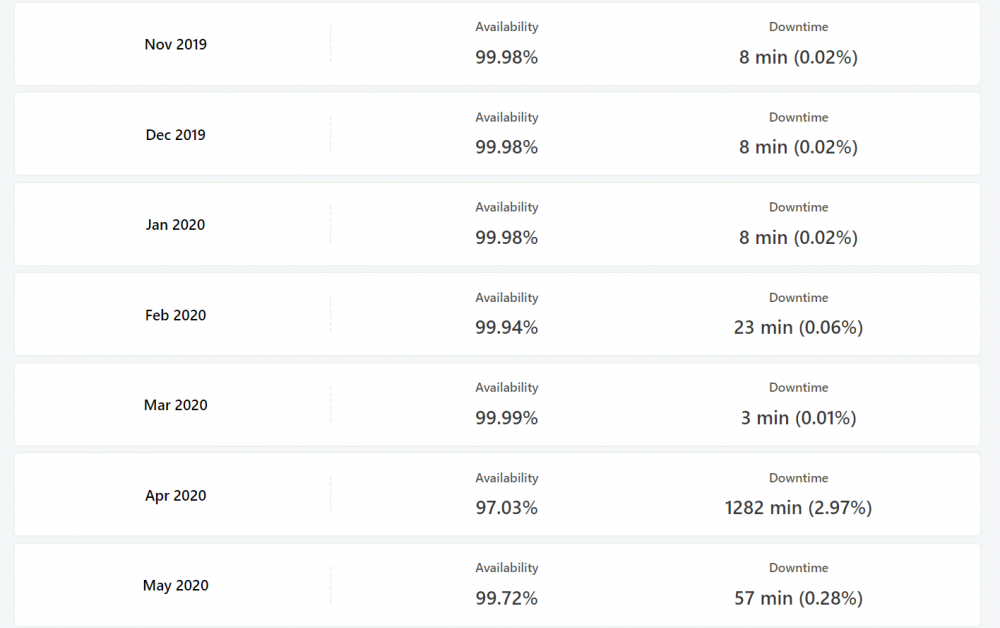Select the Dec 2019 month label
1000x628 pixels.
pyautogui.click(x=176, y=135)
